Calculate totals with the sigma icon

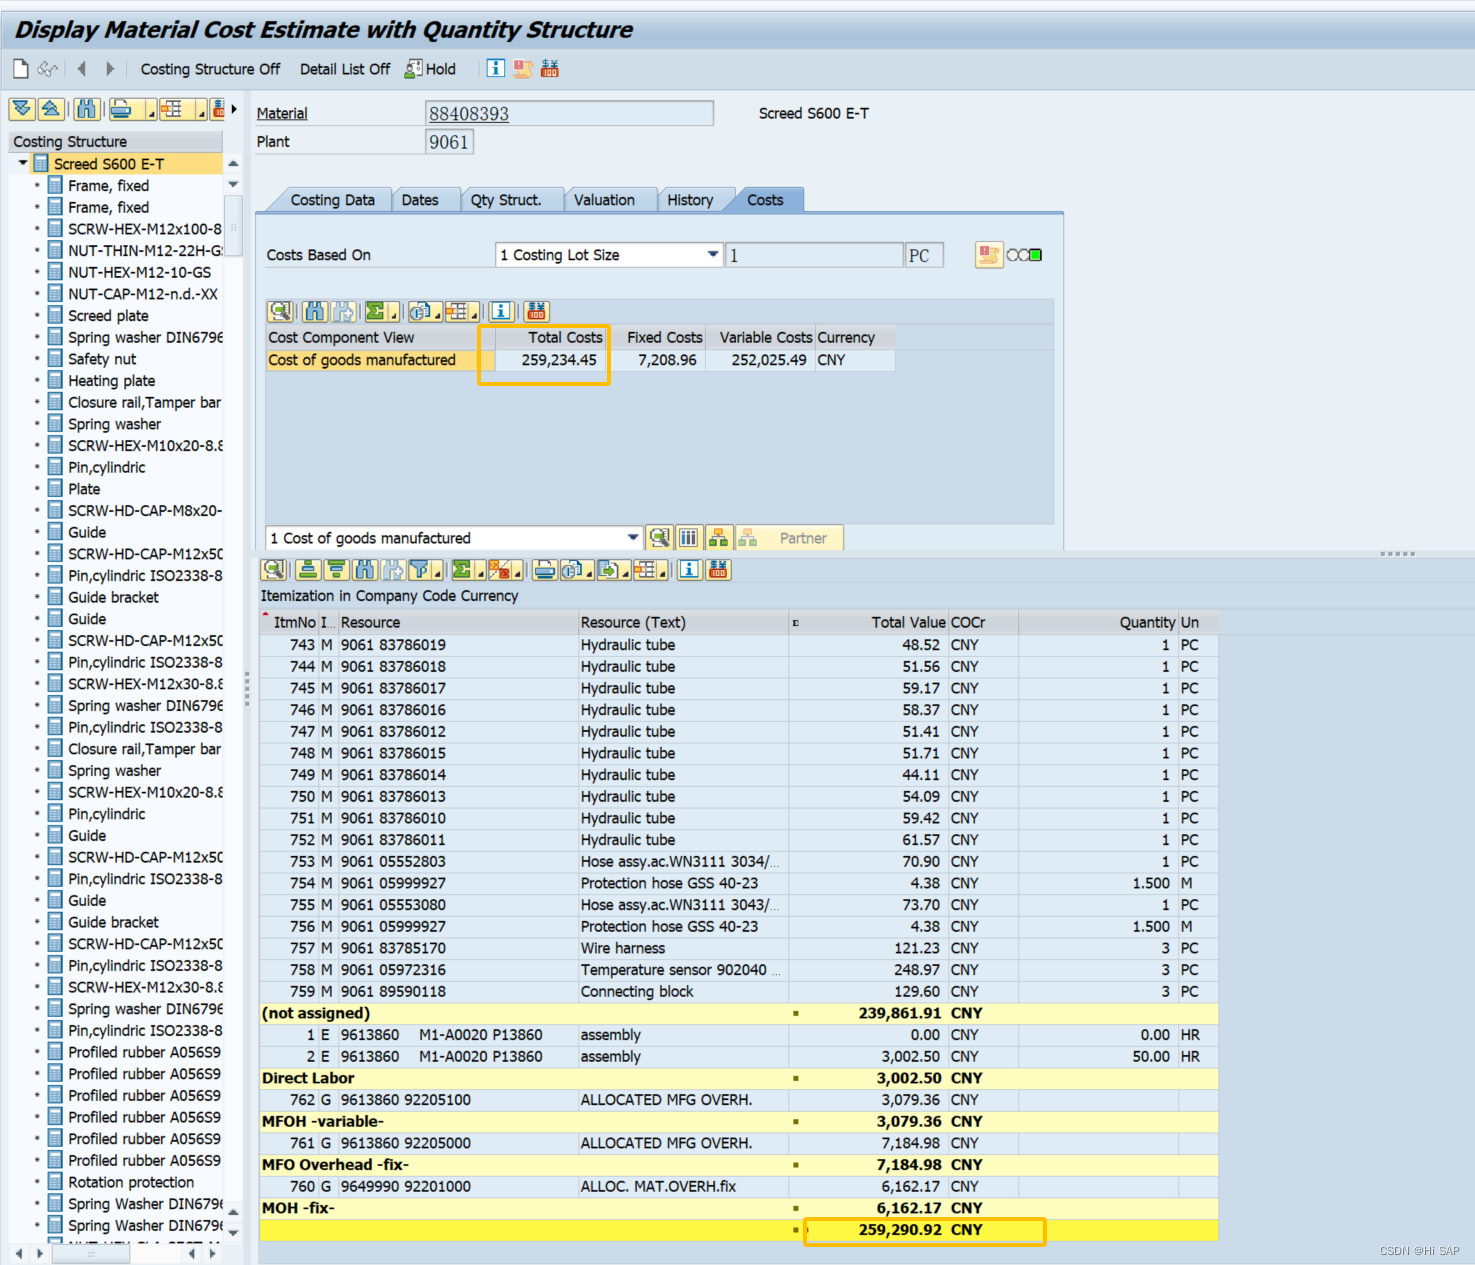pos(463,570)
